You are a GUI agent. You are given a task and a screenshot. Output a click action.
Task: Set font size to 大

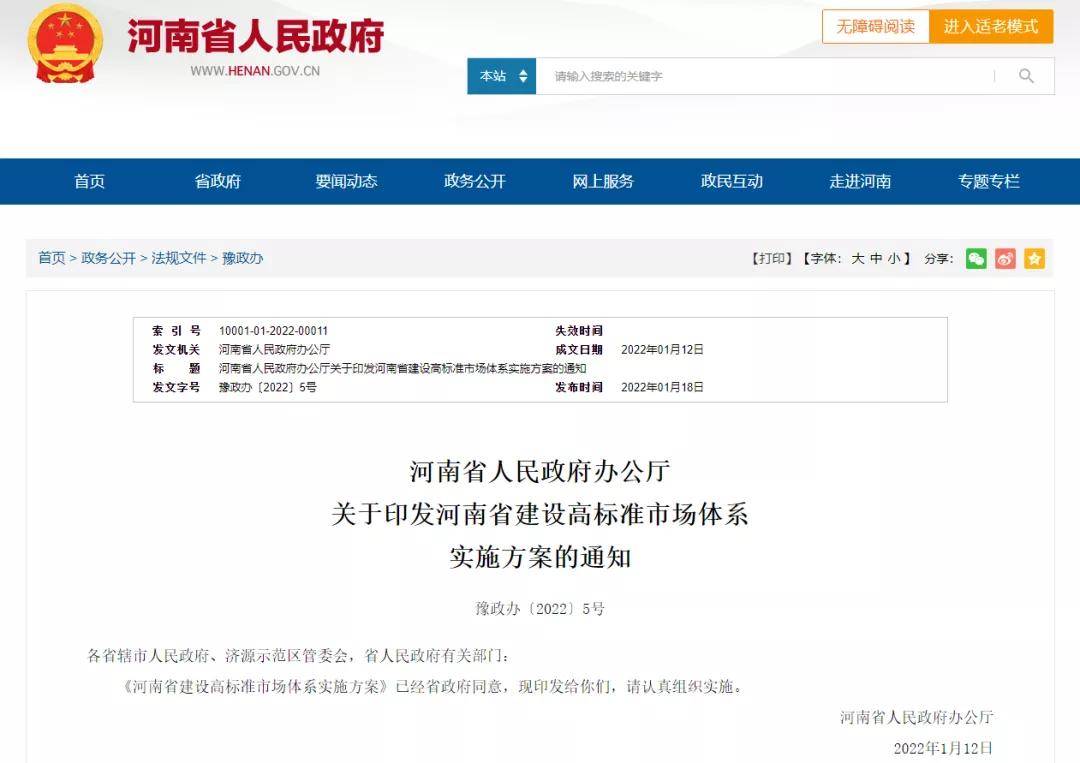click(x=858, y=259)
